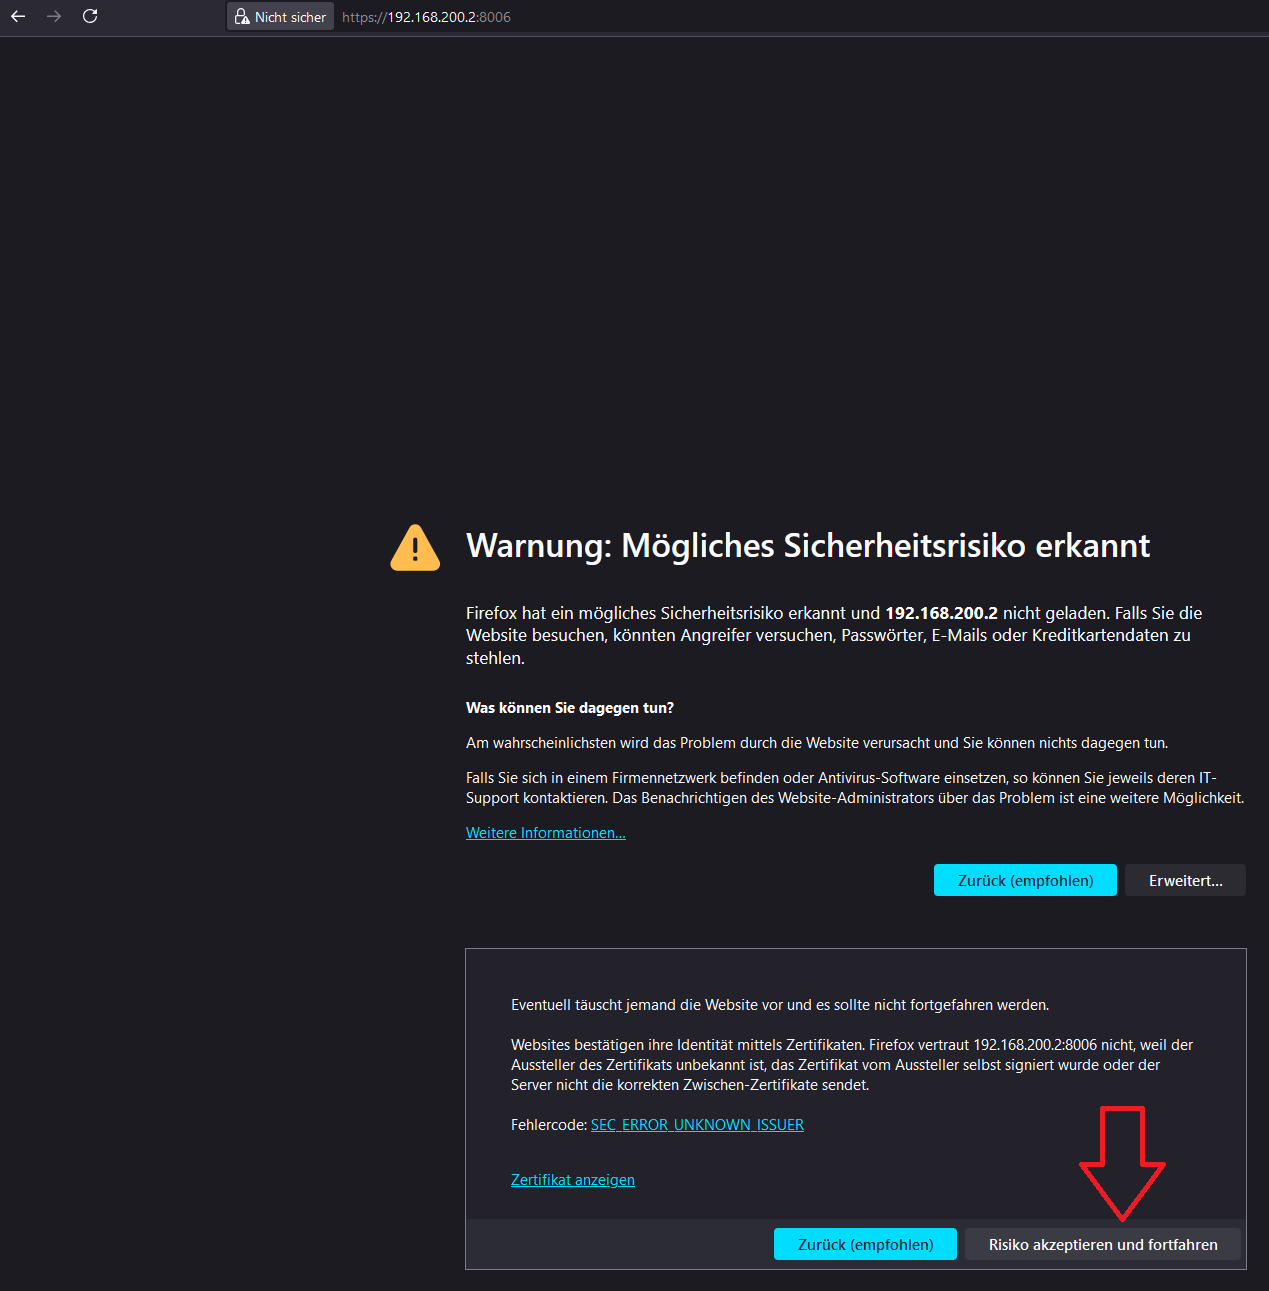
Task: Click the "Was können Sie dagegen tun?" subheading
Action: coord(569,708)
